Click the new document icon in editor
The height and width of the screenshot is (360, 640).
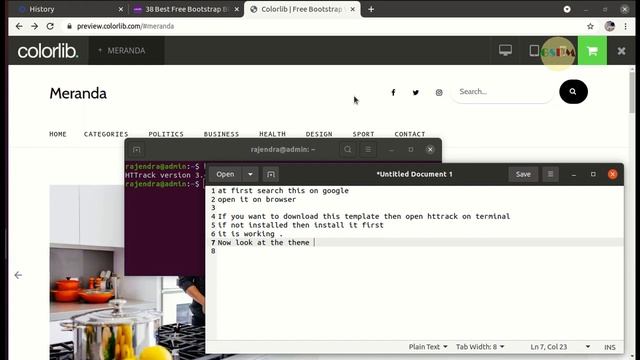pos(271,174)
